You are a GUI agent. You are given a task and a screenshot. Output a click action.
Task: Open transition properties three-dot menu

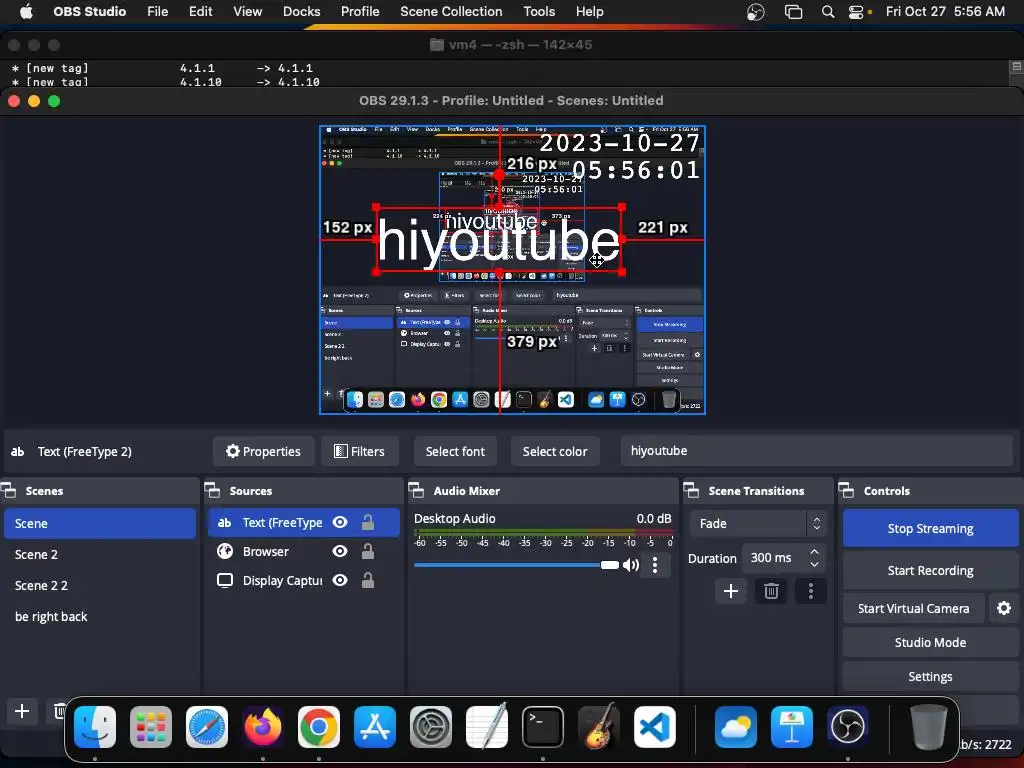click(x=811, y=592)
